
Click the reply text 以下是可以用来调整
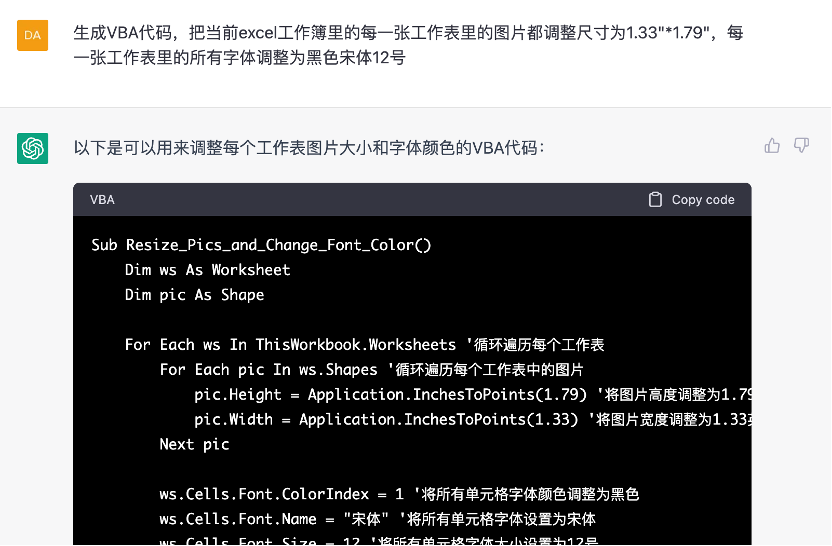[x=309, y=148]
